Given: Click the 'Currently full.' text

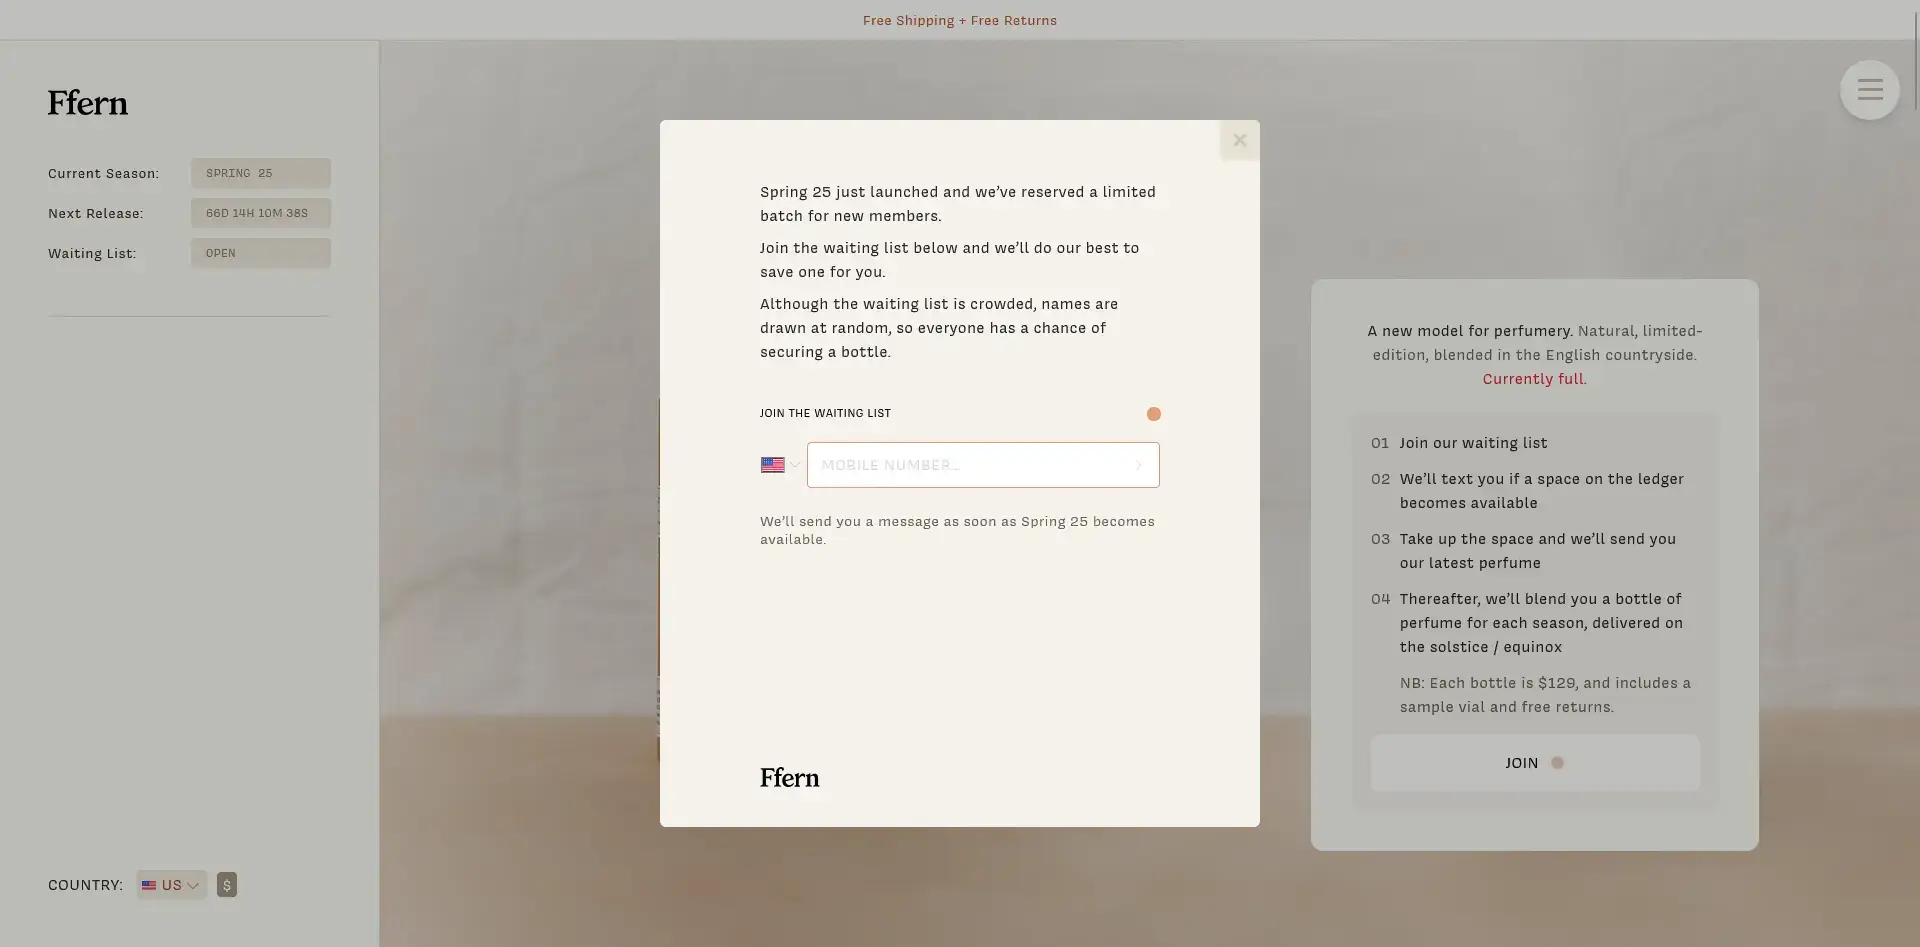Looking at the screenshot, I should 1535,379.
